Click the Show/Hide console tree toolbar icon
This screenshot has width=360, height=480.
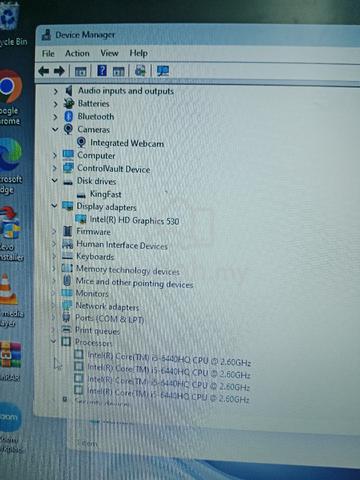pyautogui.click(x=80, y=71)
